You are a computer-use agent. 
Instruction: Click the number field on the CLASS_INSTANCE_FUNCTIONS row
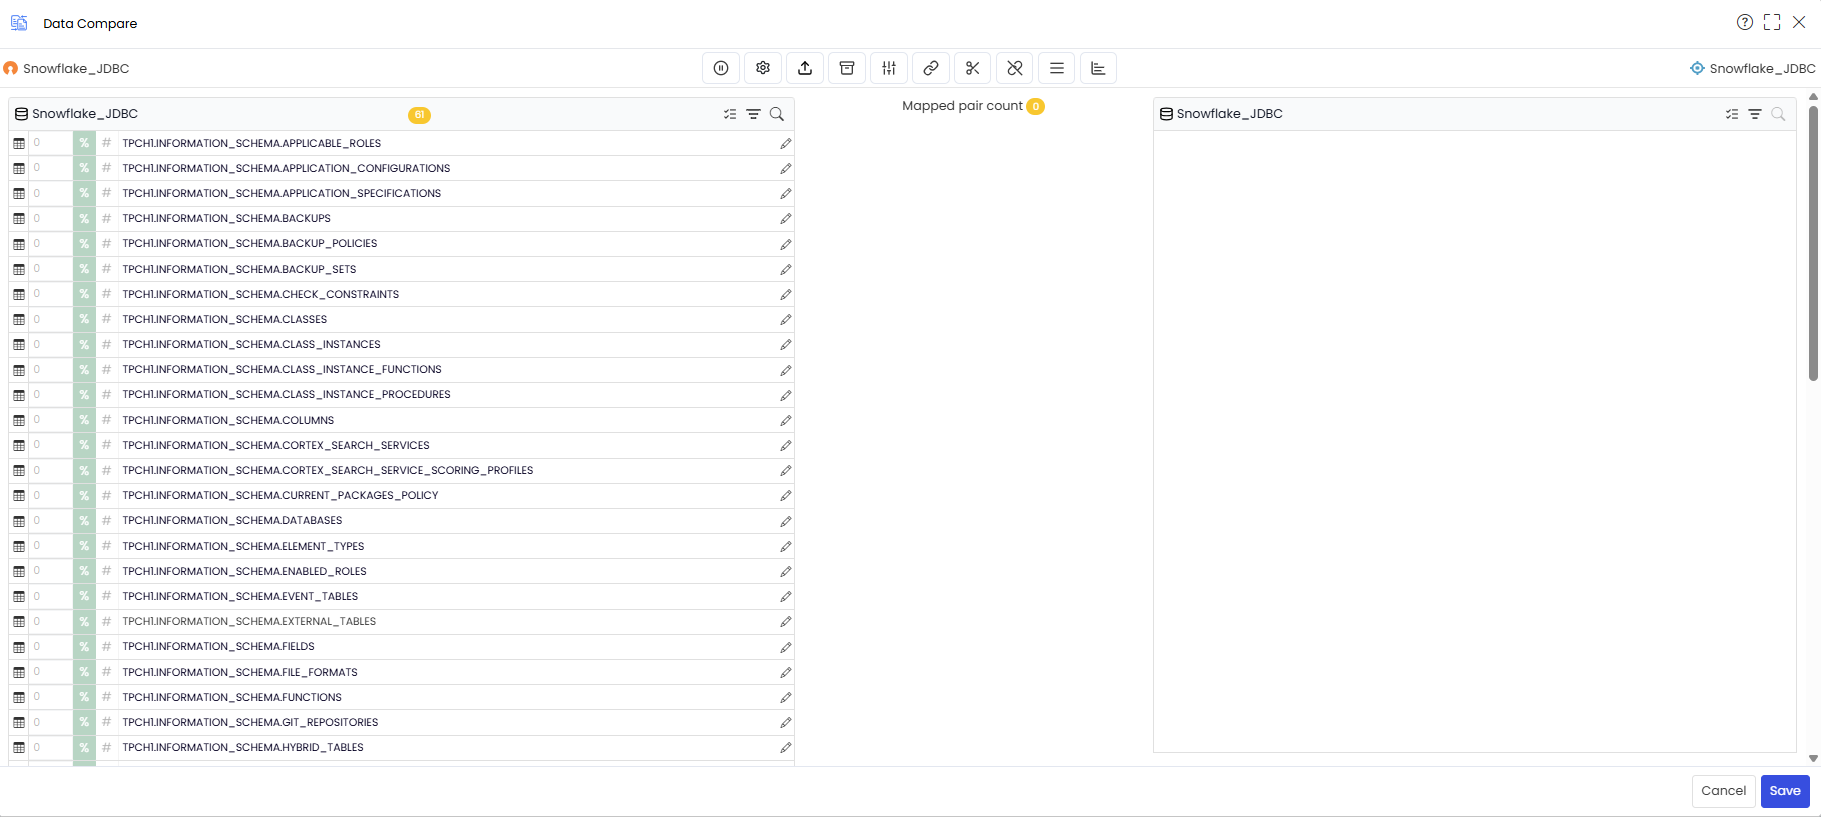tap(50, 370)
